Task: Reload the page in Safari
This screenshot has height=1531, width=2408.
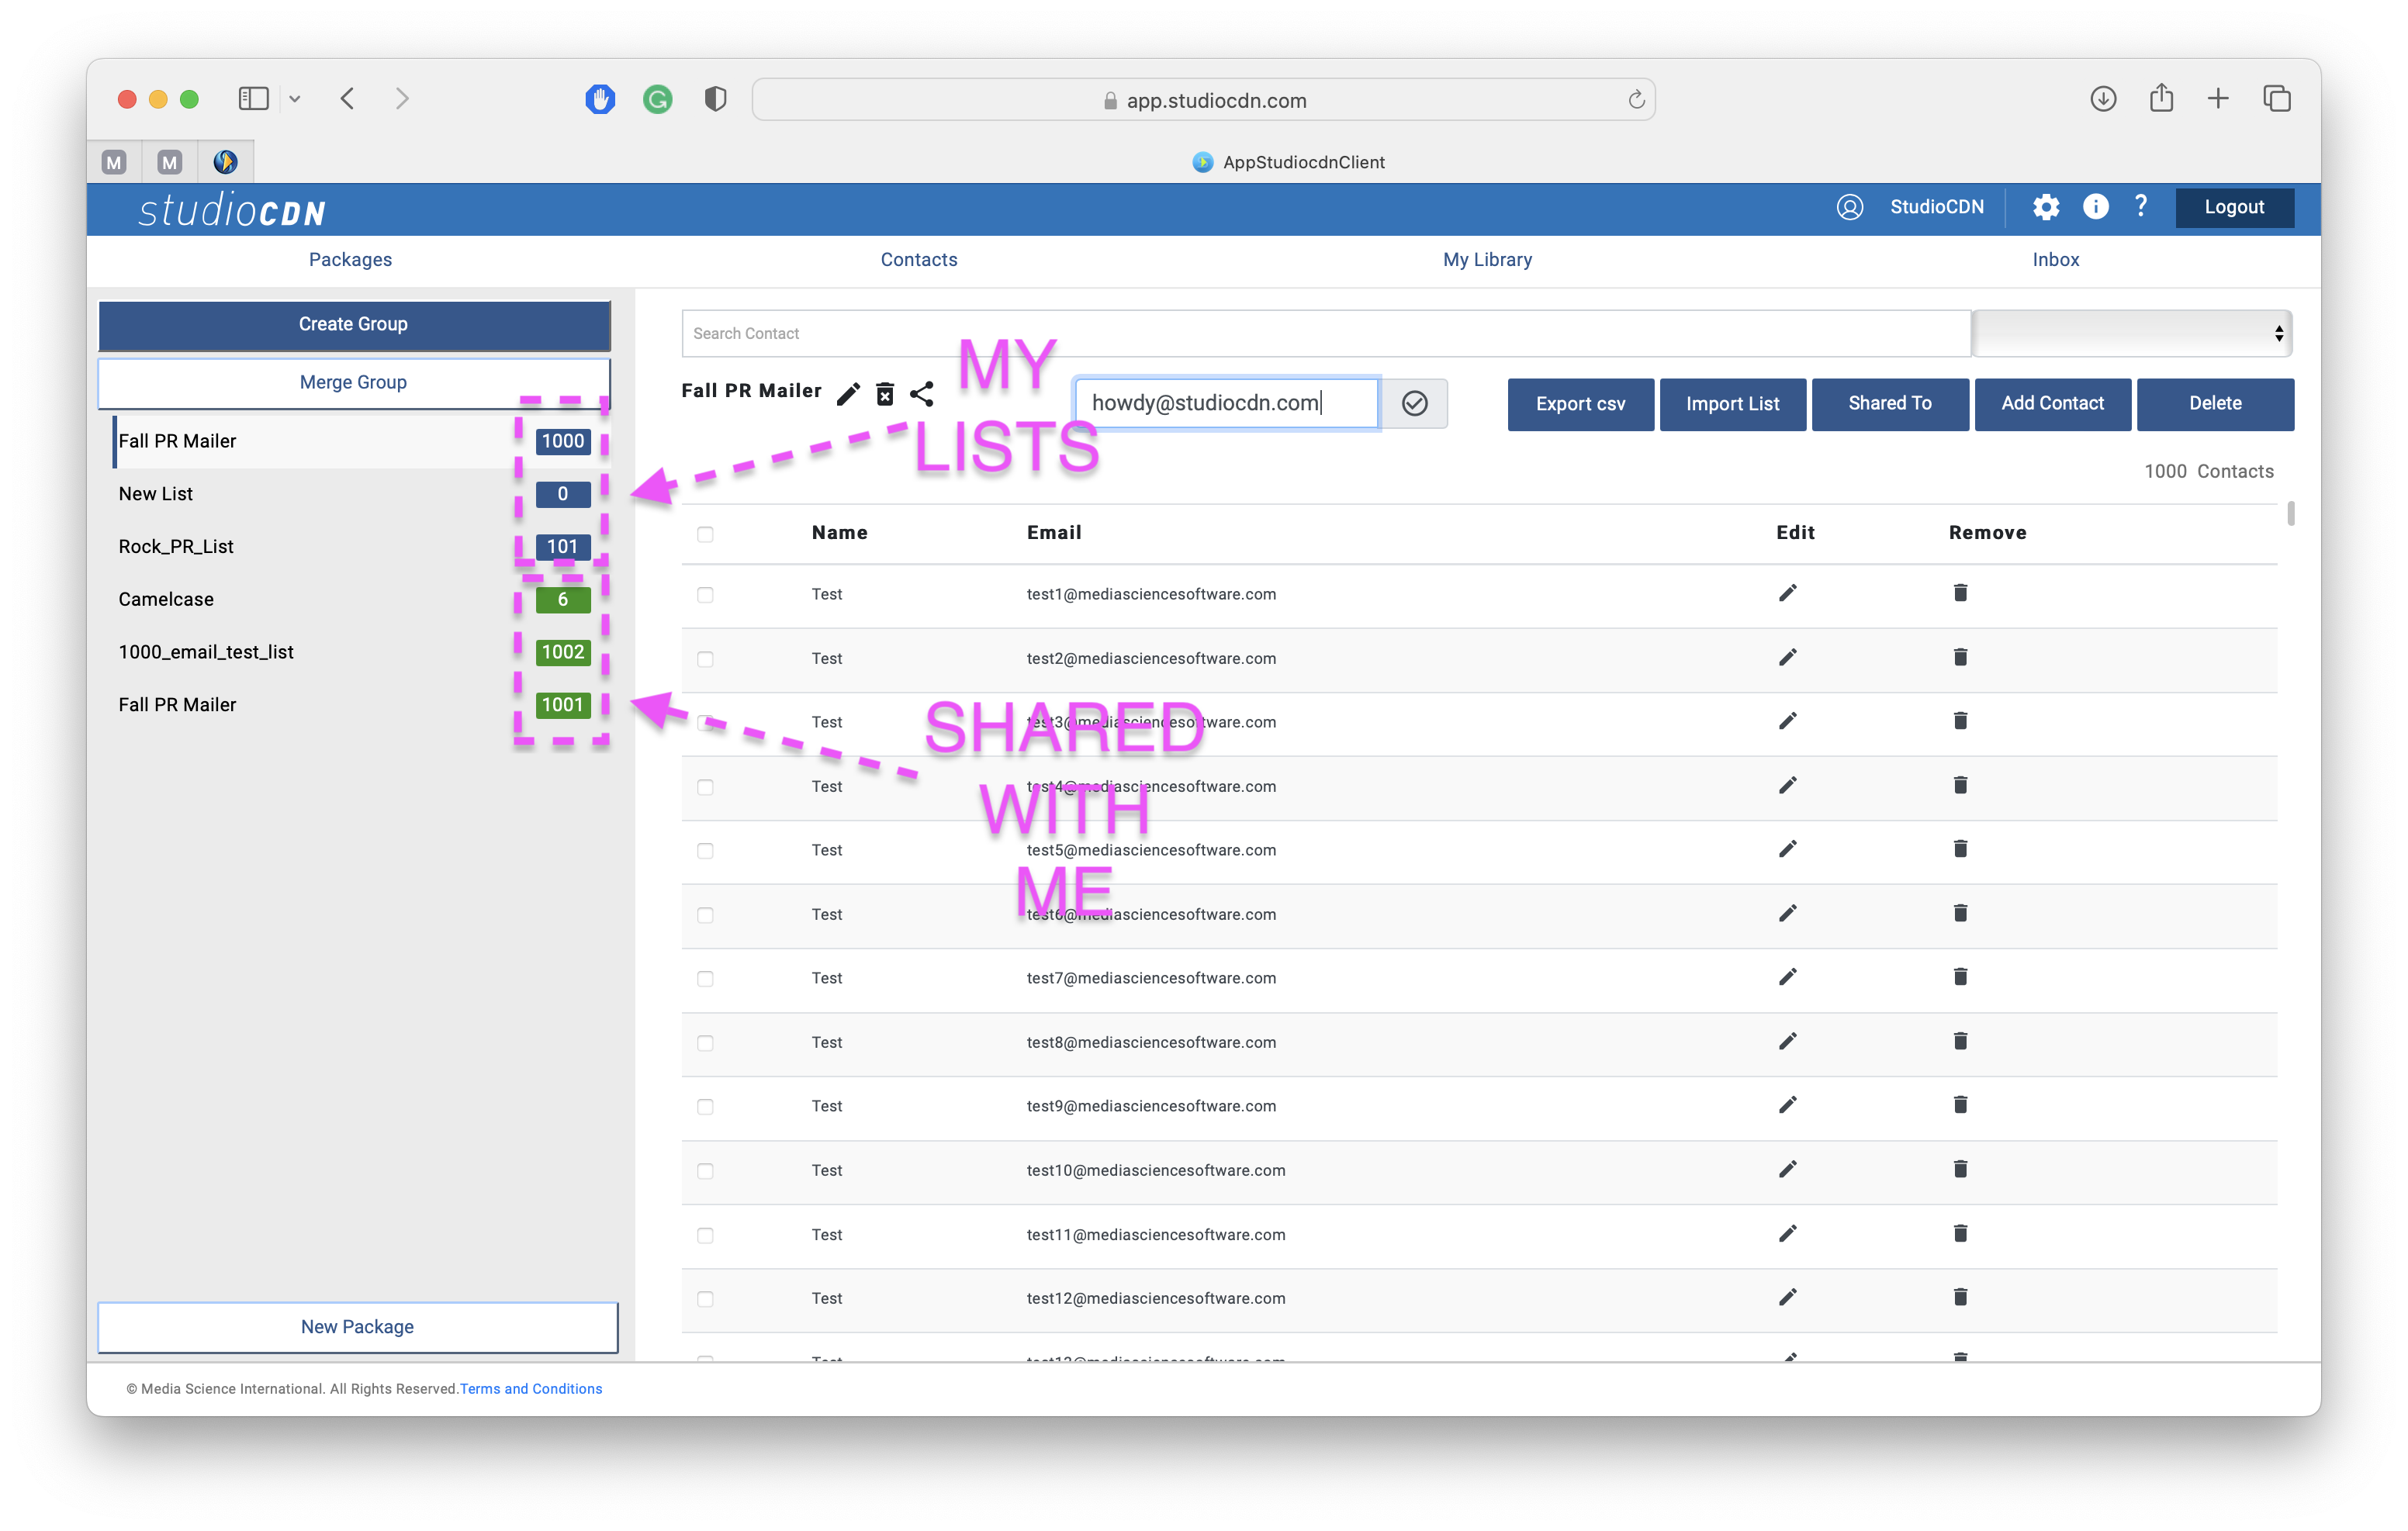Action: [1636, 100]
